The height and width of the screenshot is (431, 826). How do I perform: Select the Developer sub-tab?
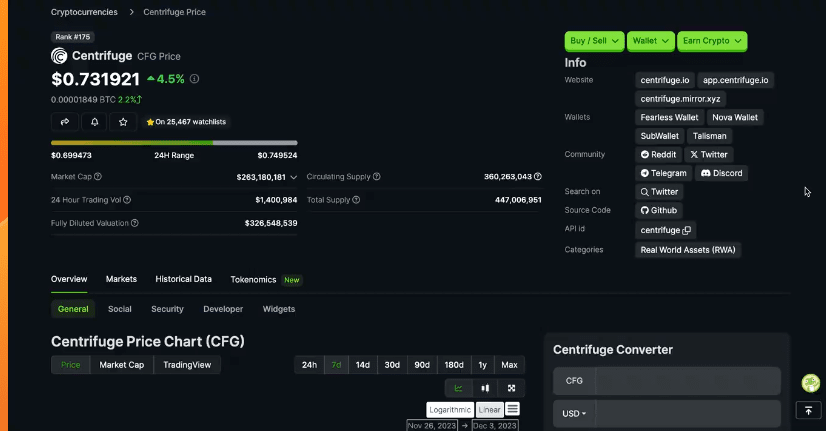tap(223, 309)
